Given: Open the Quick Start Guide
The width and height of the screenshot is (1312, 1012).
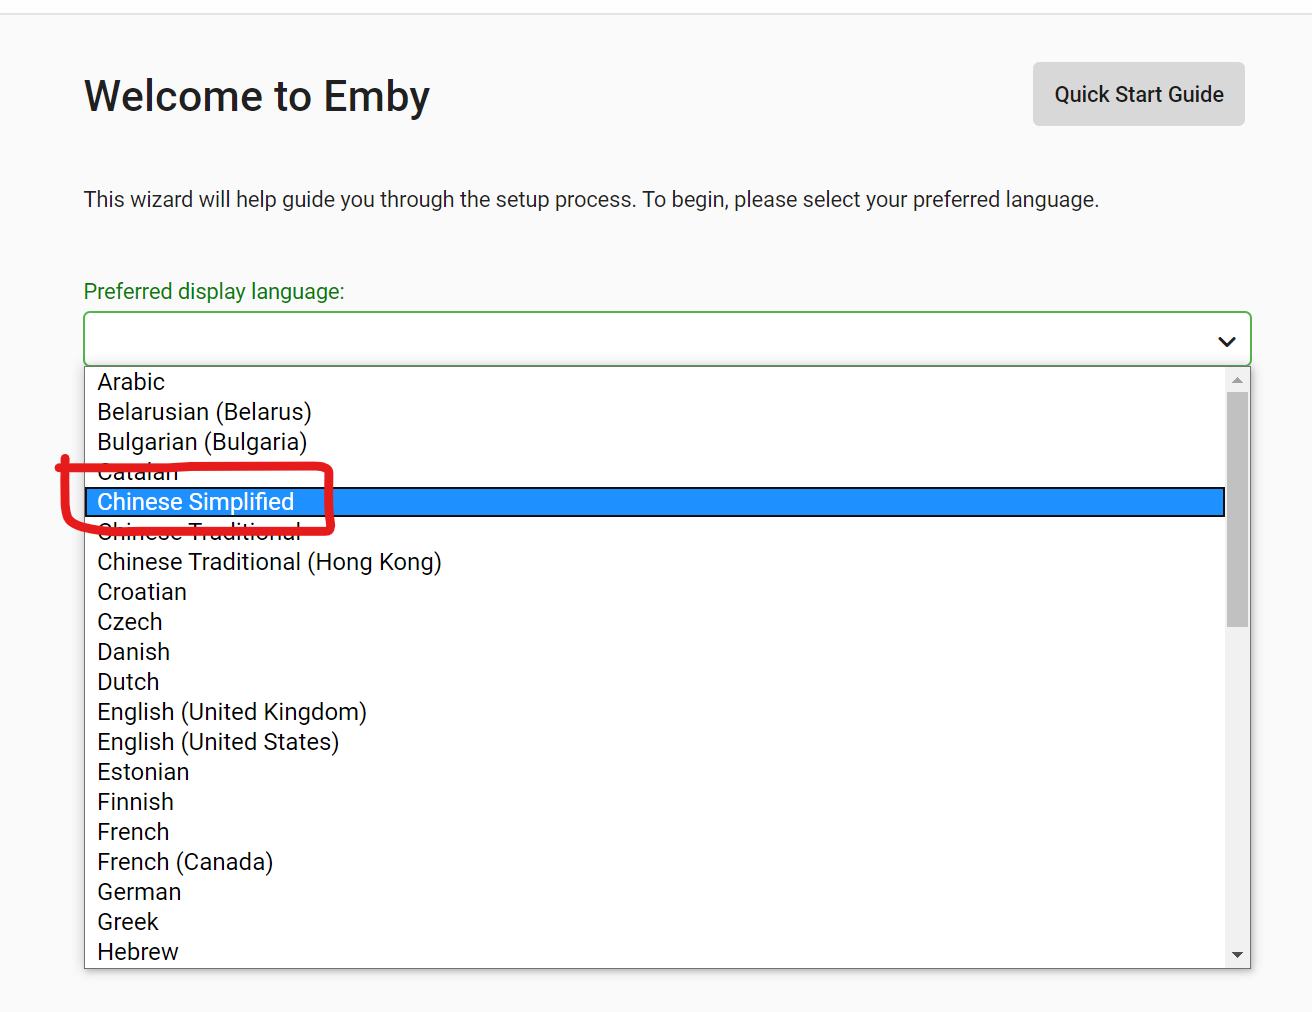Looking at the screenshot, I should click(x=1138, y=94).
